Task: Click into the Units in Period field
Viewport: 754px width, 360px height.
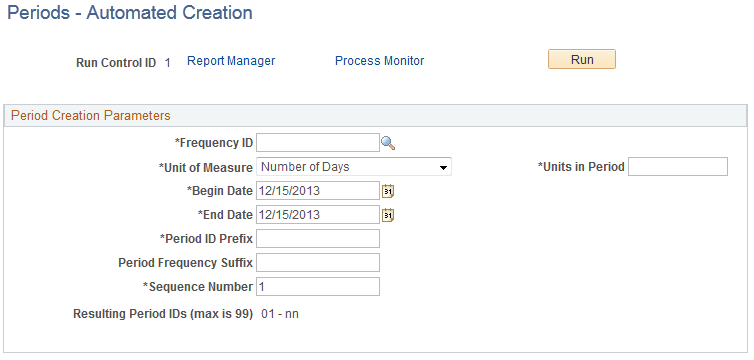Action: 678,167
